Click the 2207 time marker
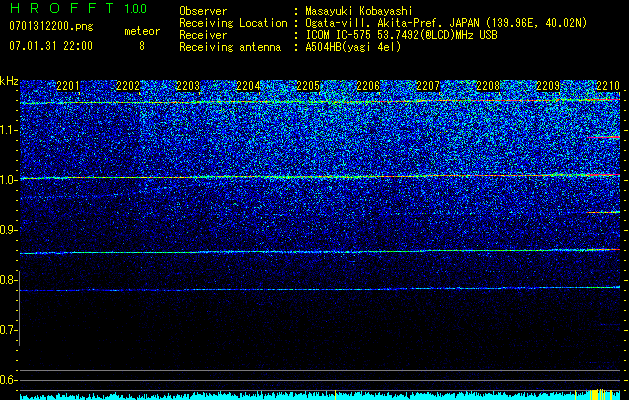Viewport: 629px width, 400px height. click(428, 86)
